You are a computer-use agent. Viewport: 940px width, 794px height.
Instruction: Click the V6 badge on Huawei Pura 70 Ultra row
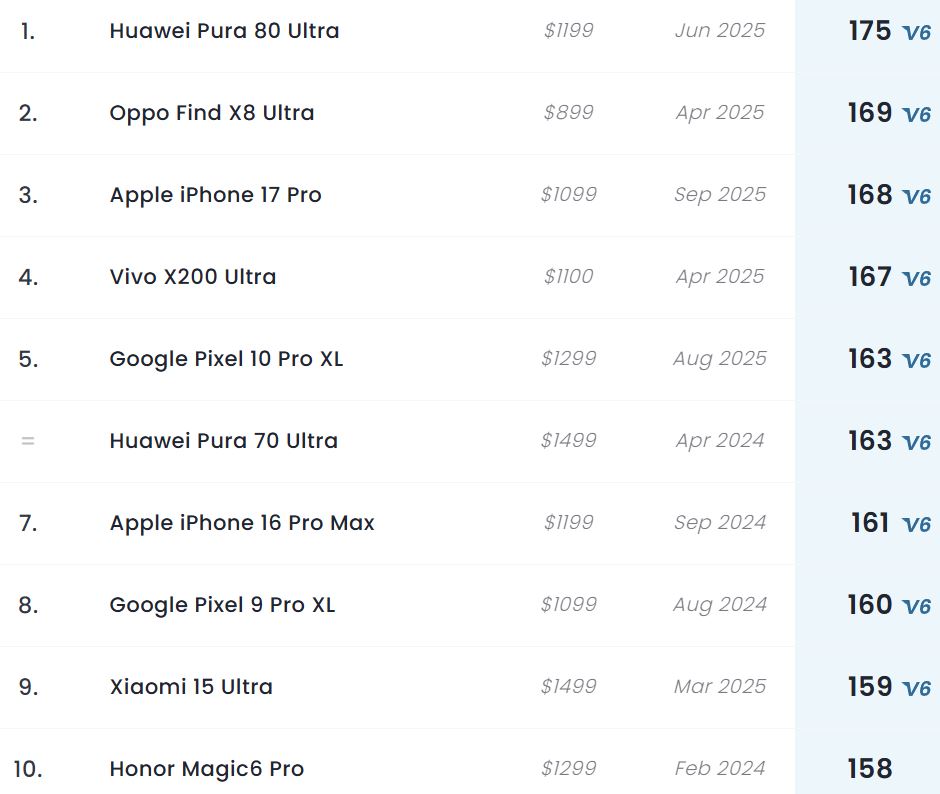(x=916, y=443)
